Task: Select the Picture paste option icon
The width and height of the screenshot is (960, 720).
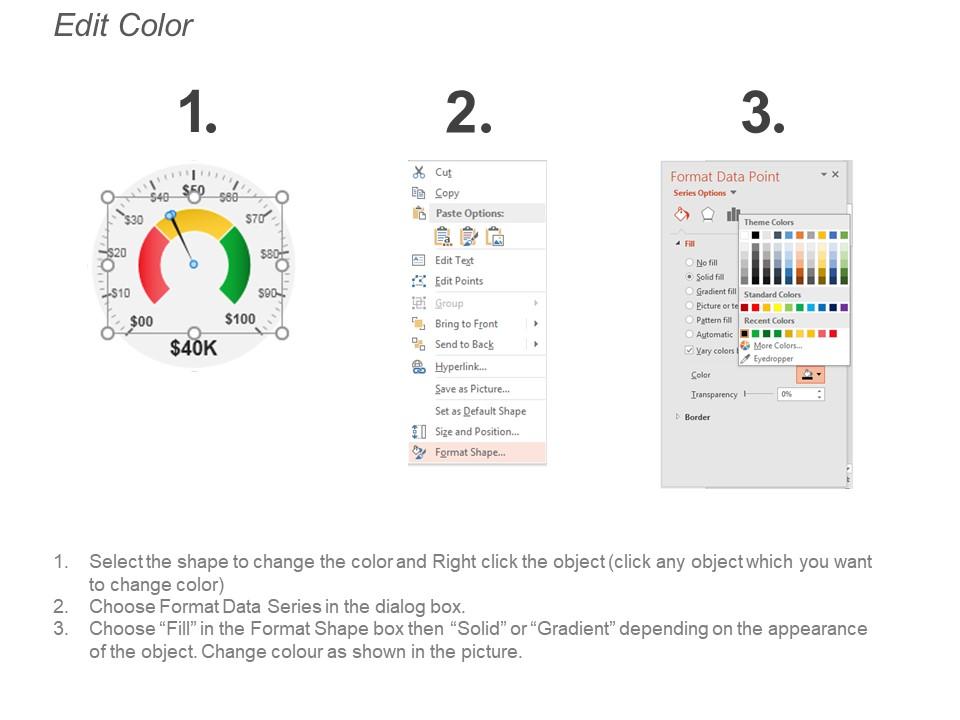Action: [495, 236]
